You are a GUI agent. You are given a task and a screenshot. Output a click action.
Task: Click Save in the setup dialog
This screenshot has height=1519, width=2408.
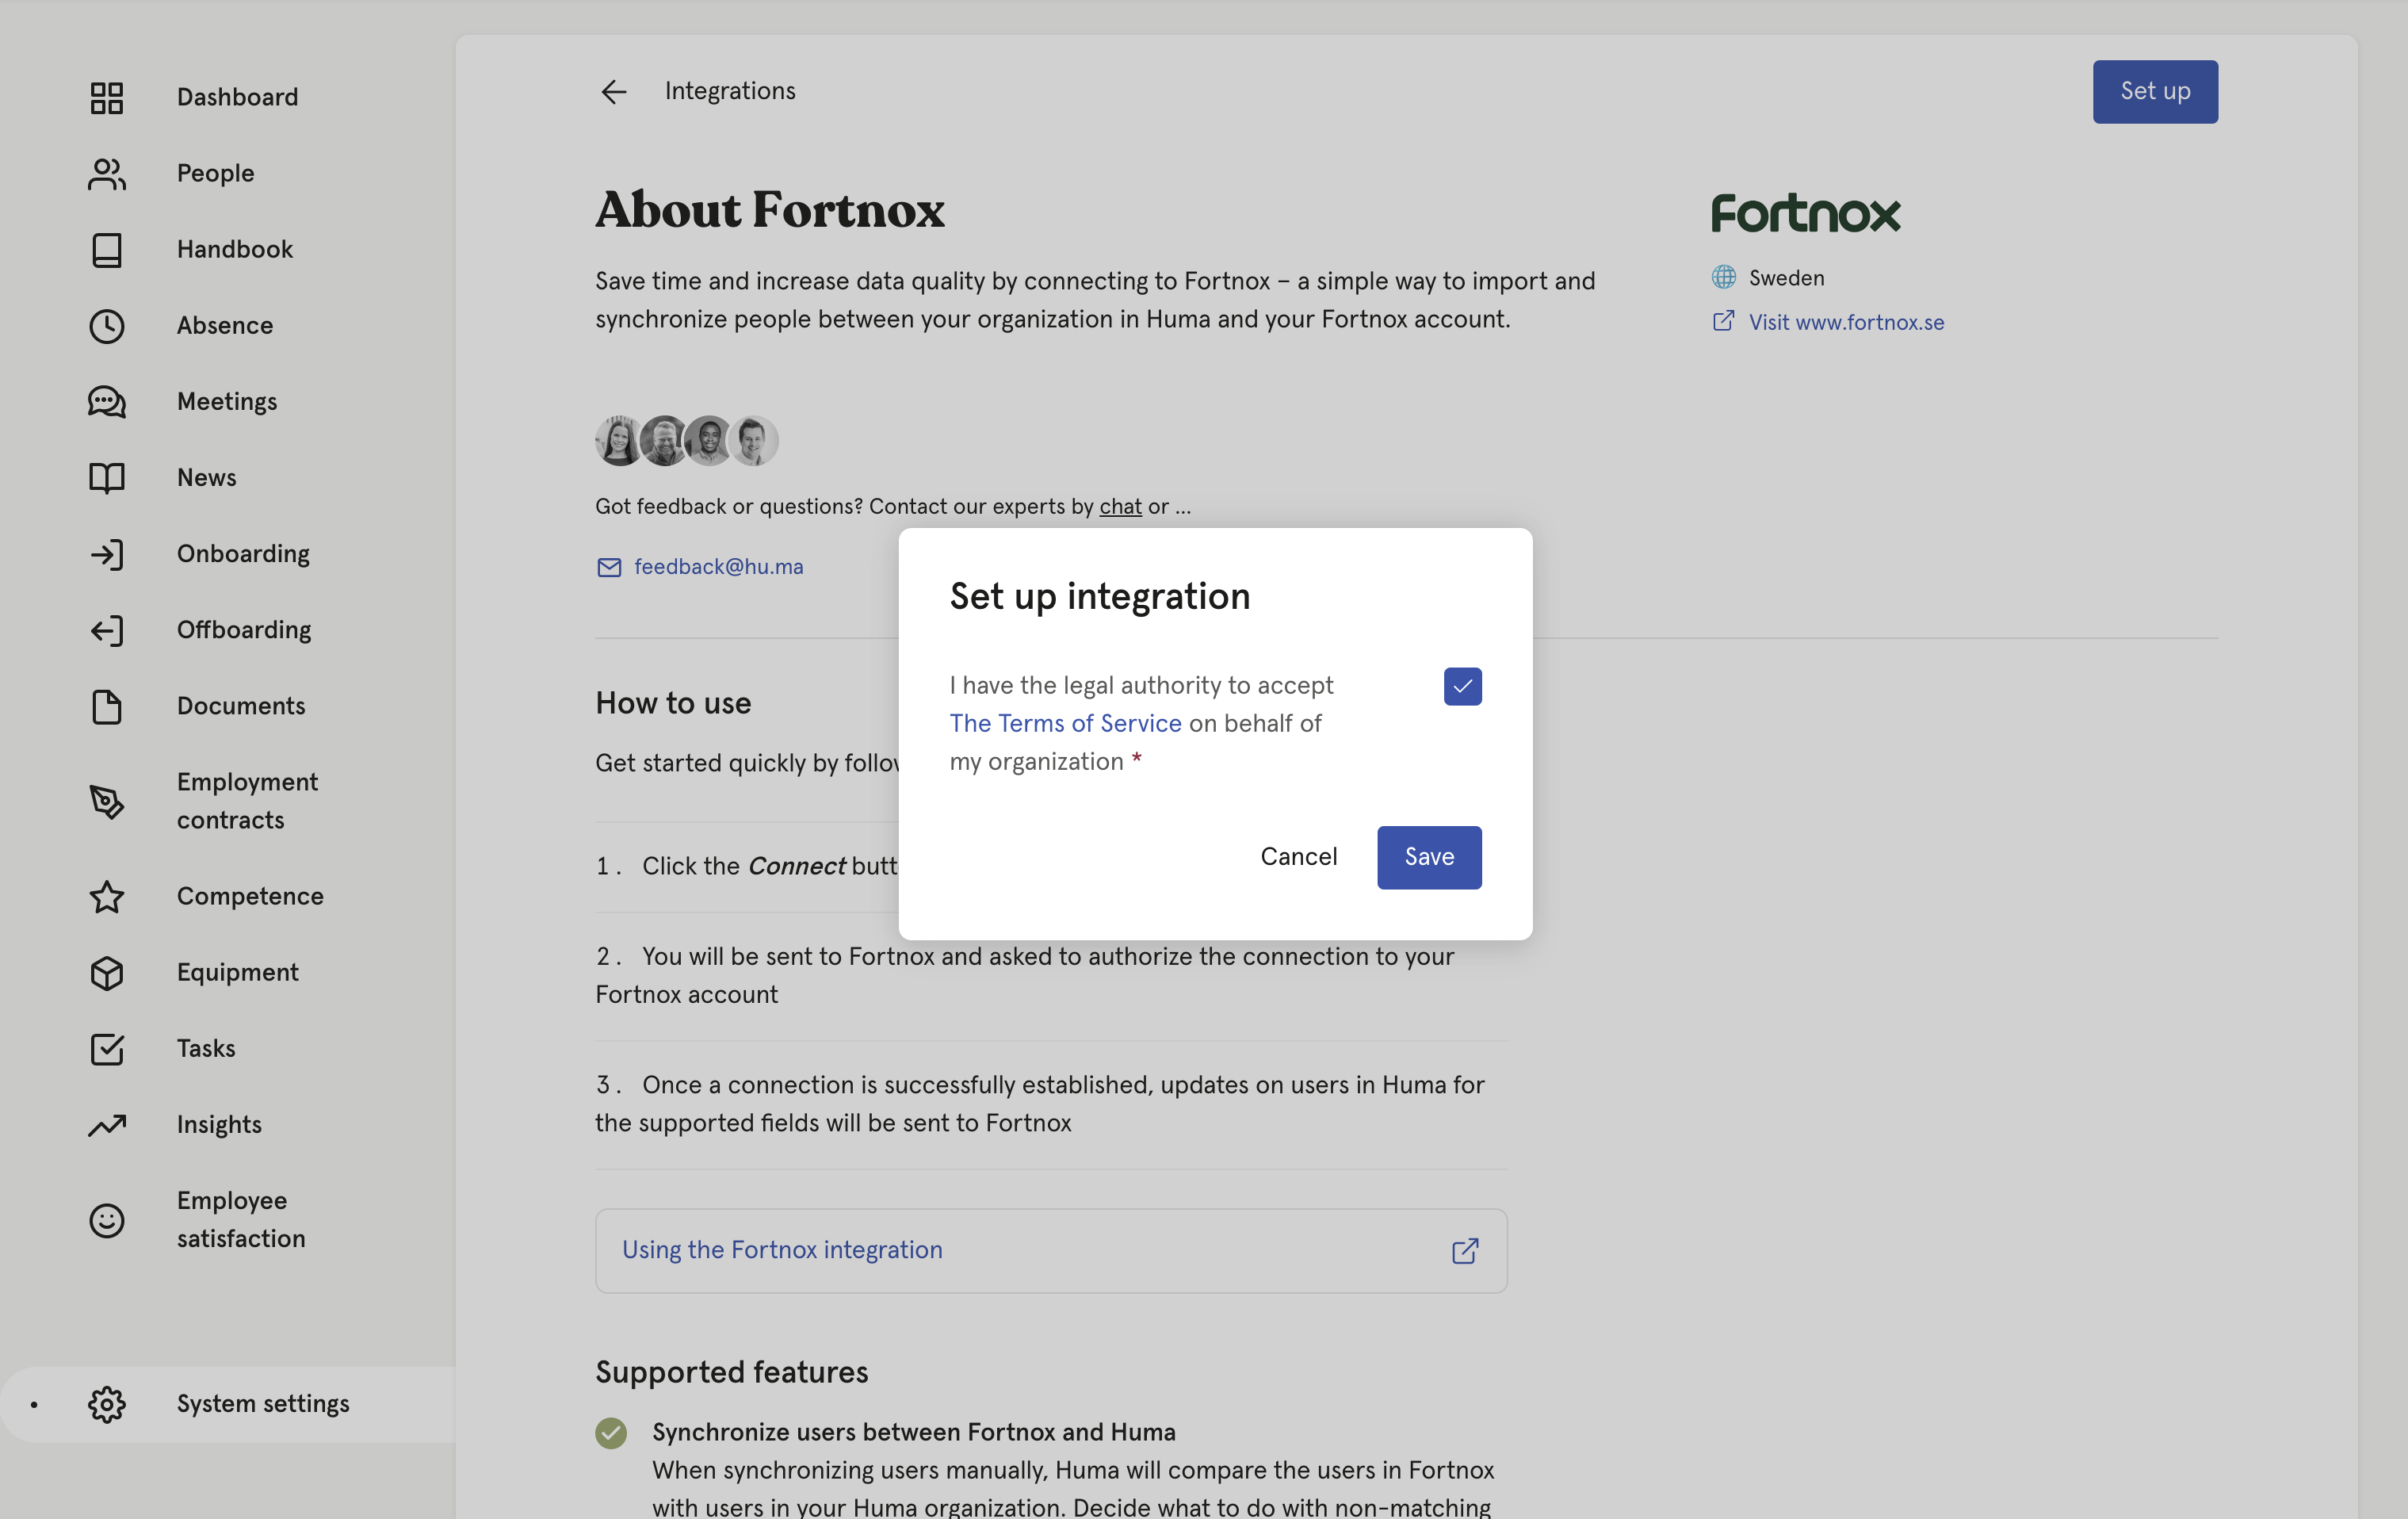click(x=1429, y=857)
